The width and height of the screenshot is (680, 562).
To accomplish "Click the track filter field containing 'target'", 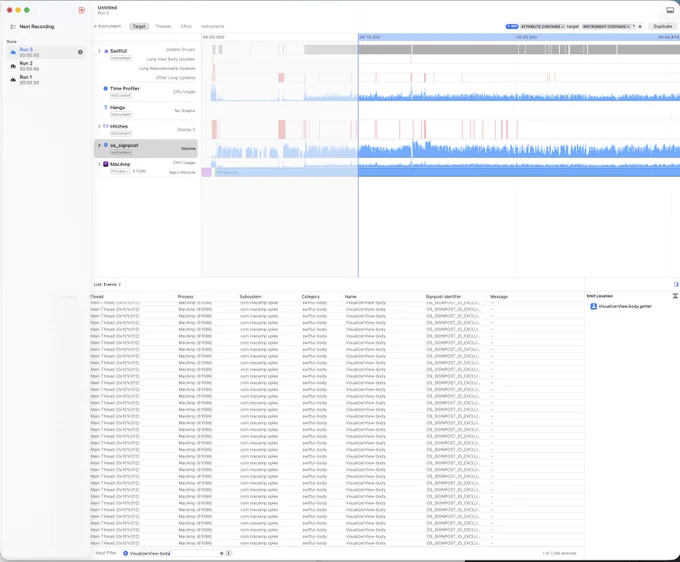I will 573,26.
